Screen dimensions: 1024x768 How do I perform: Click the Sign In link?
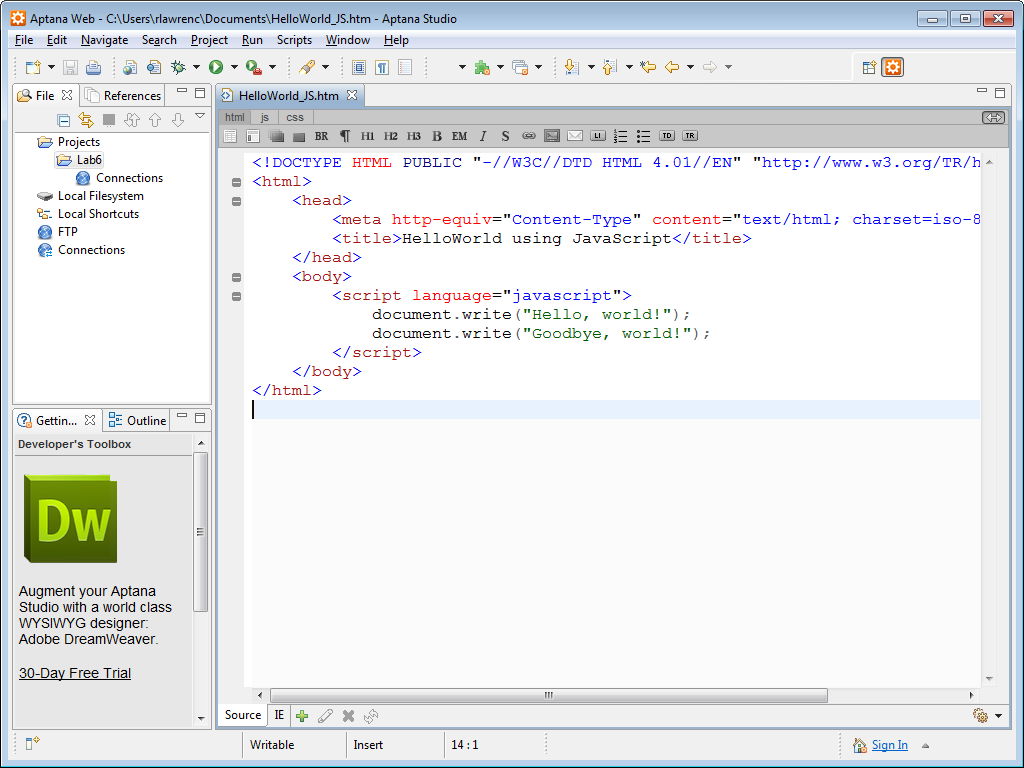pos(889,745)
